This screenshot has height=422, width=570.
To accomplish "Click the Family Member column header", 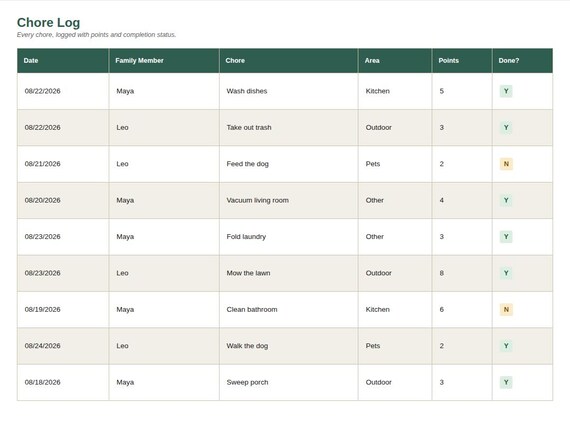I will [x=164, y=61].
